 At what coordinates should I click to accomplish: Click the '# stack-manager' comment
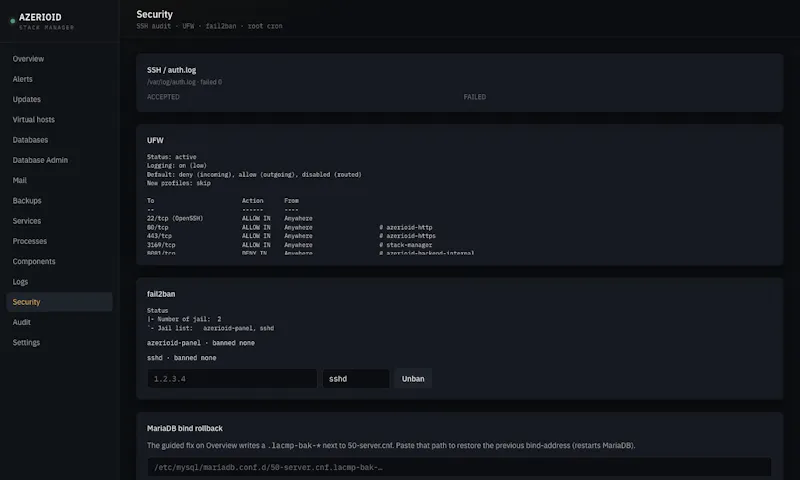coord(406,245)
